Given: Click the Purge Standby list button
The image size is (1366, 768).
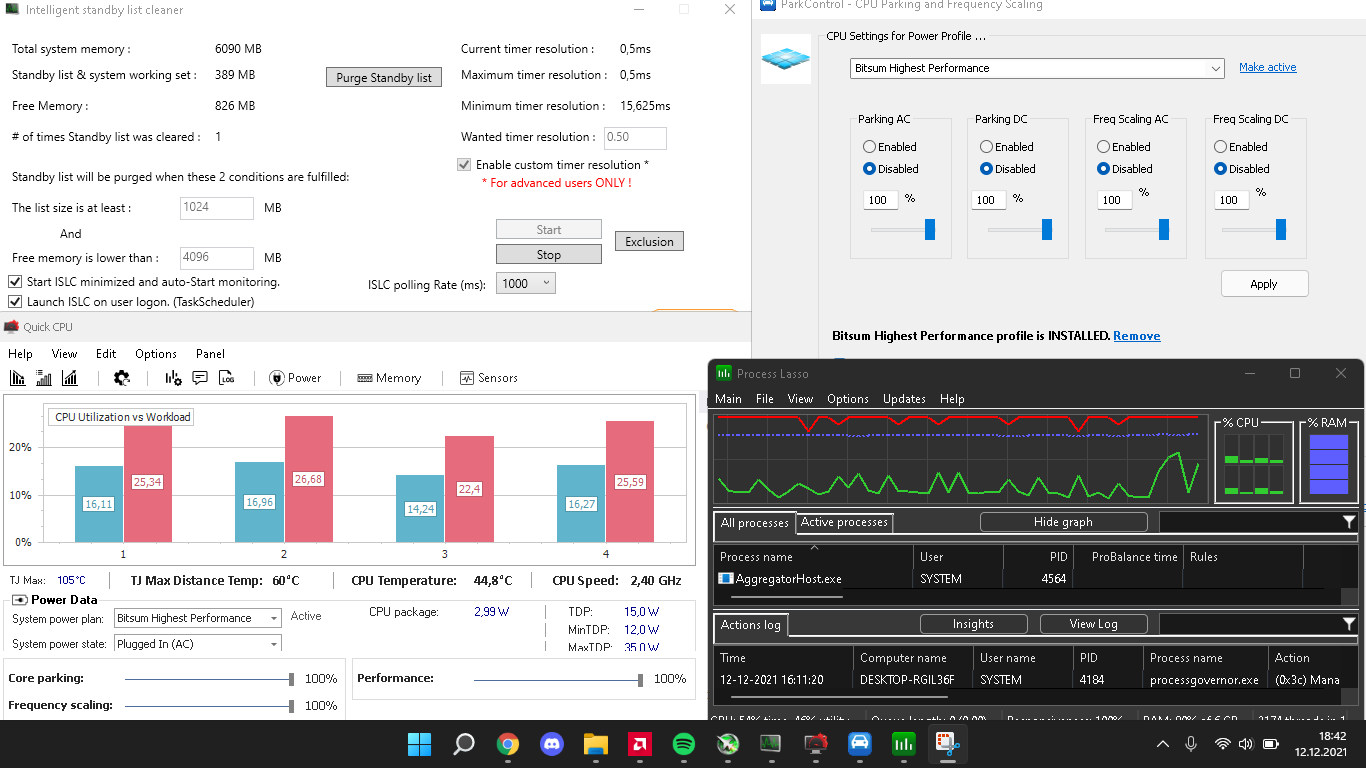Looking at the screenshot, I should [x=384, y=77].
